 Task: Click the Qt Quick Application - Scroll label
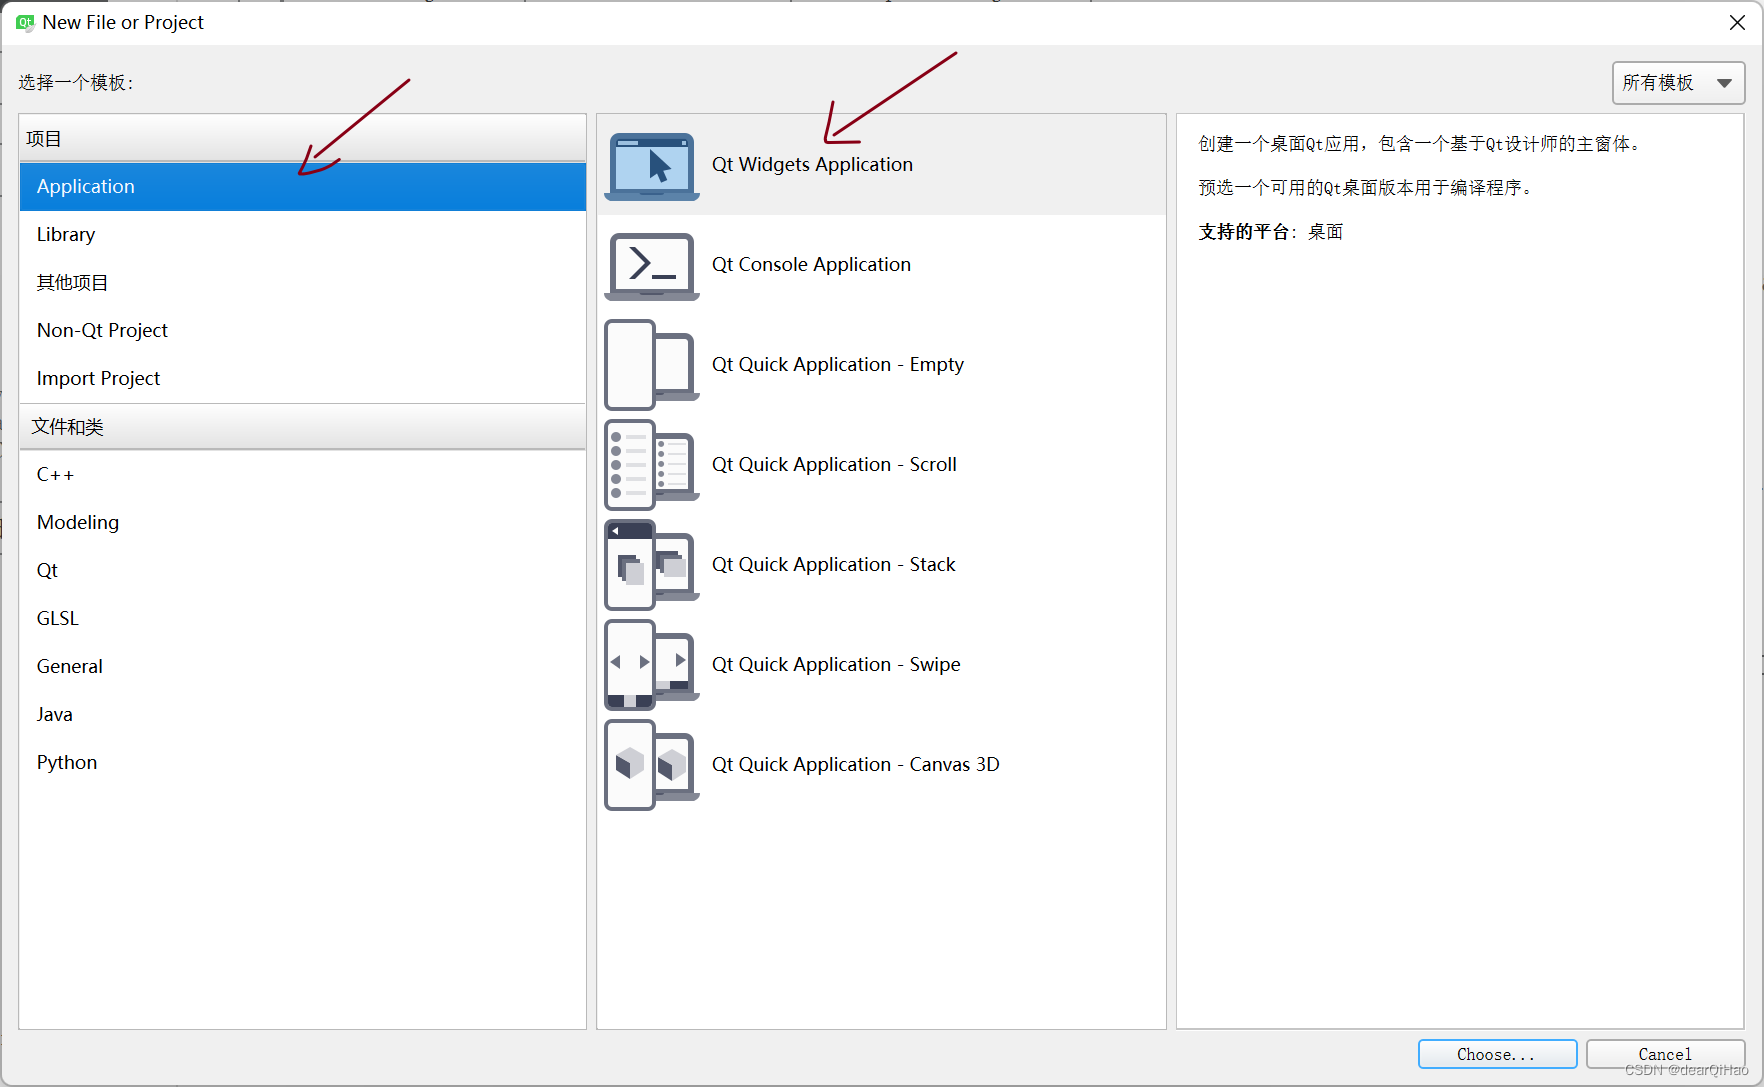(x=834, y=465)
